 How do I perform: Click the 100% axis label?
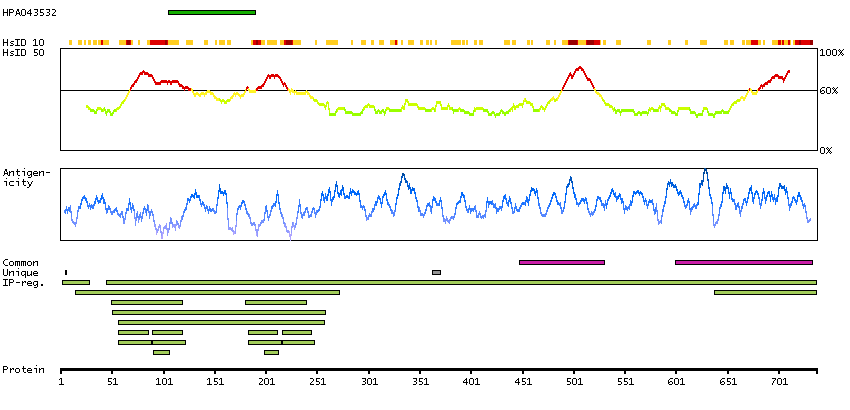coord(830,52)
